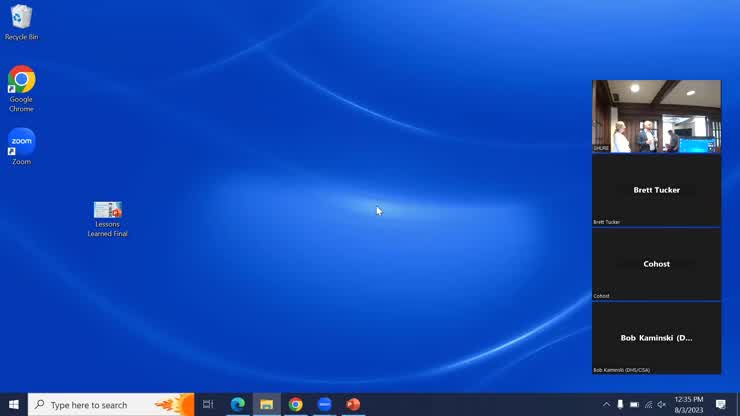Open Microsoft Edge from the taskbar
Image resolution: width=740 pixels, height=416 pixels.
coord(238,404)
